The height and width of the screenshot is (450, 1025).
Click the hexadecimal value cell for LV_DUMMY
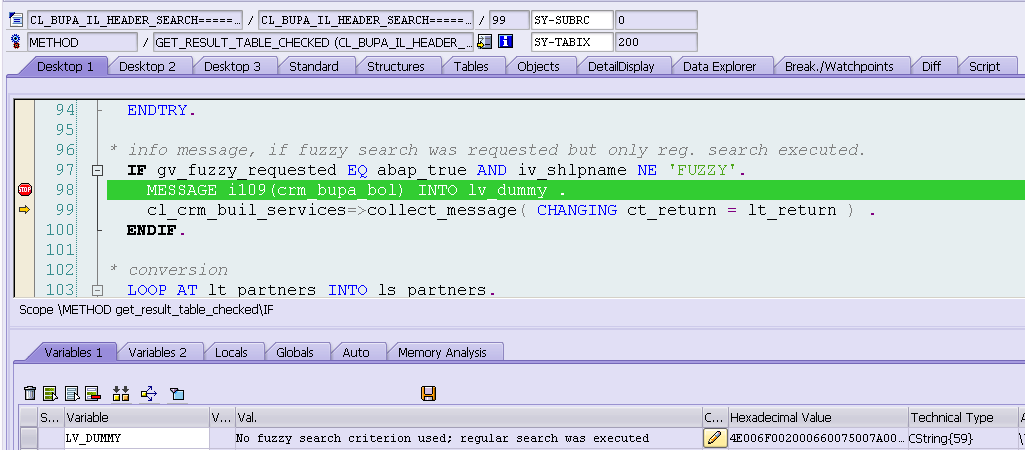(x=818, y=438)
